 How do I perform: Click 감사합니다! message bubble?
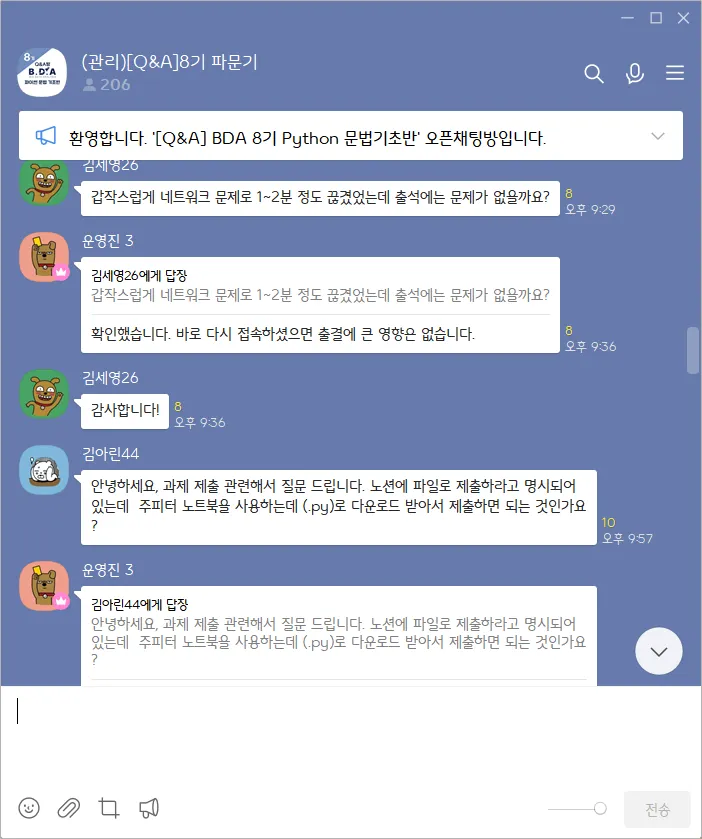click(x=125, y=411)
